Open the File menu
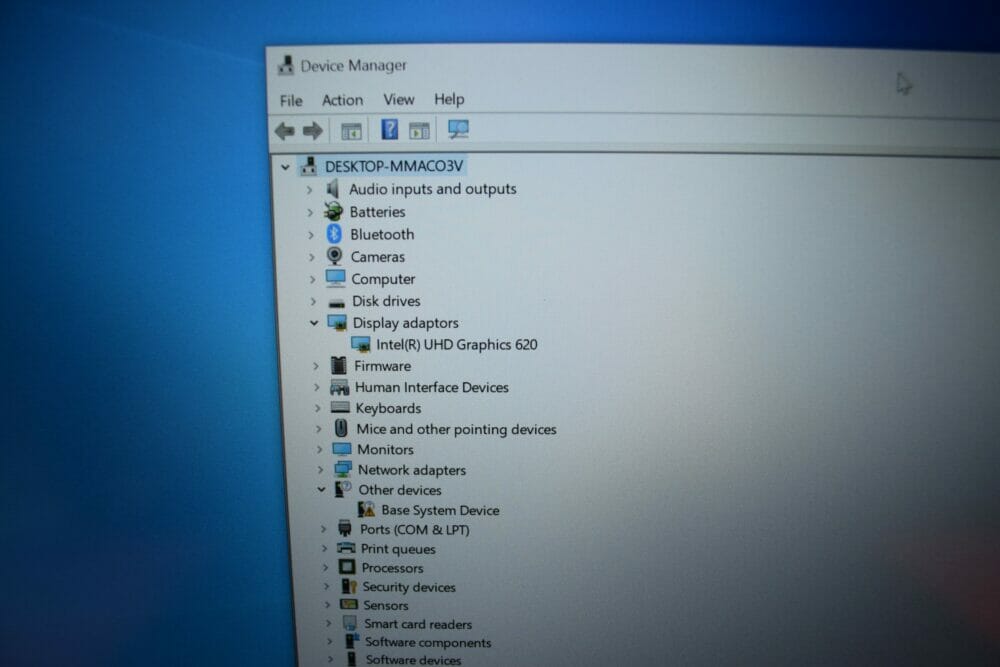Viewport: 1000px width, 667px height. coord(291,101)
